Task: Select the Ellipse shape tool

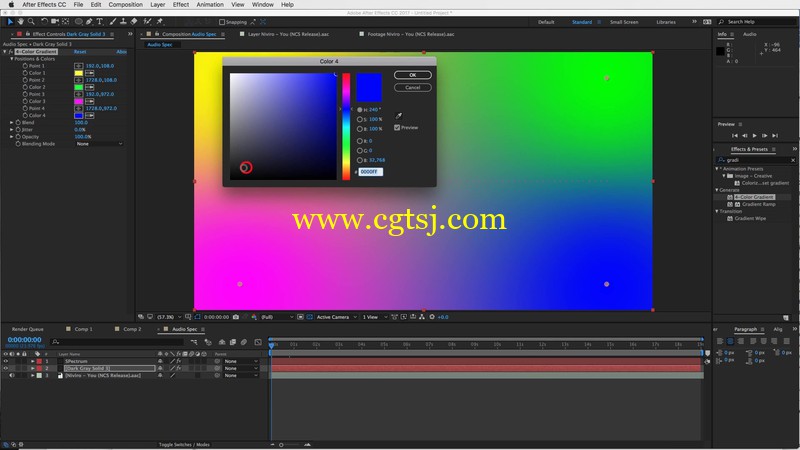Action: click(x=79, y=21)
